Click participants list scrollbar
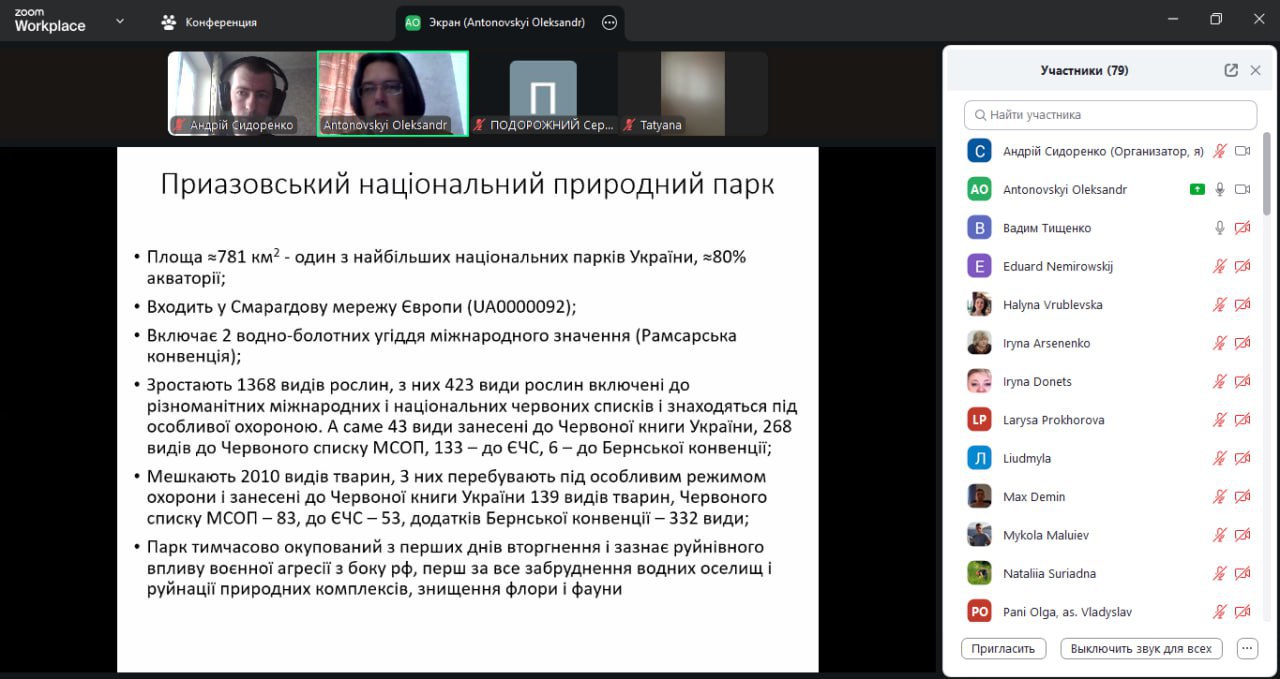The width and height of the screenshot is (1280, 679). 1268,172
